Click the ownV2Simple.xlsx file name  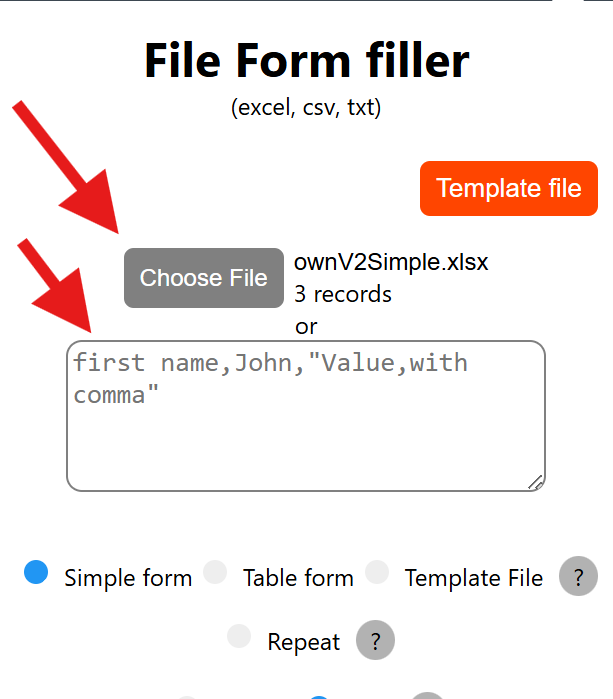(x=391, y=262)
